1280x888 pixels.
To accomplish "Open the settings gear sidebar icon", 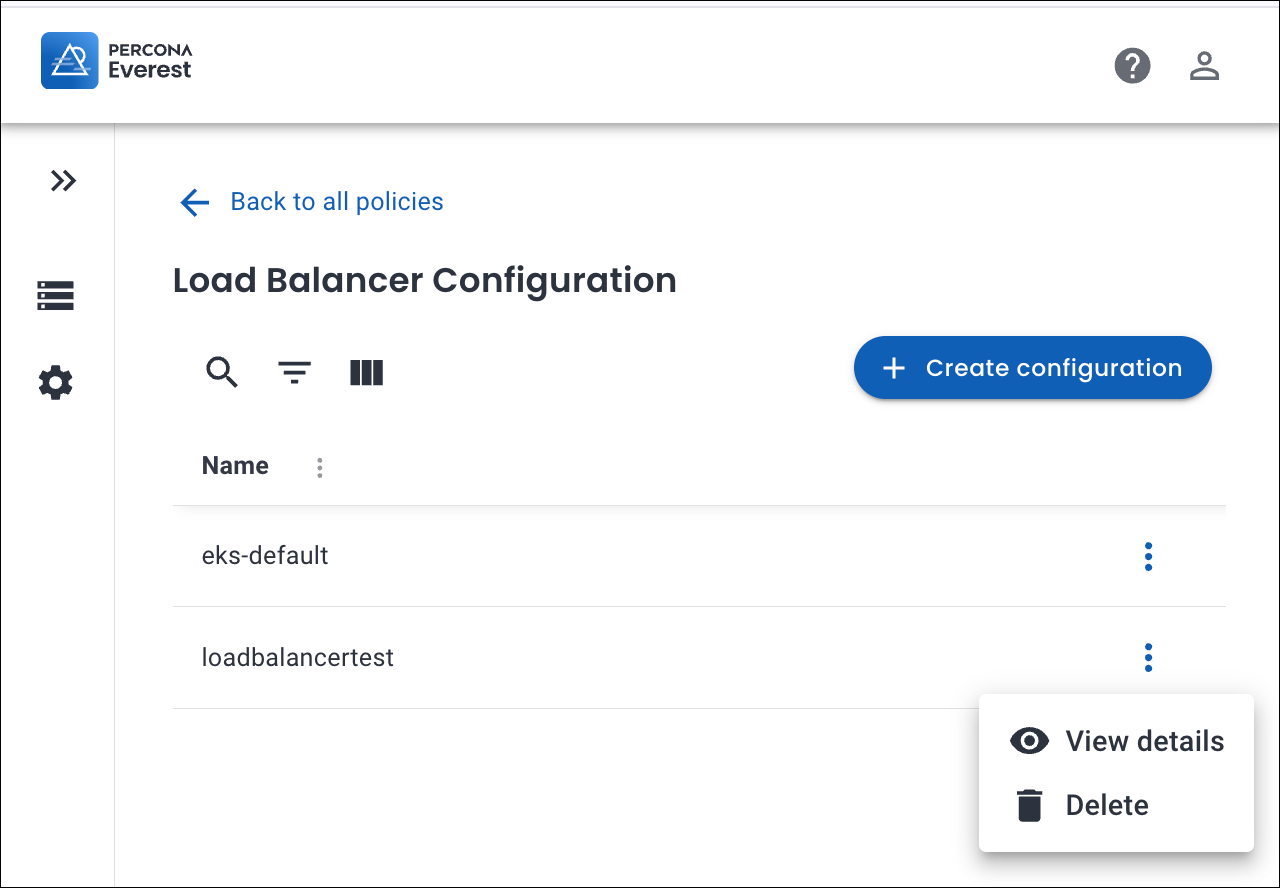I will click(x=56, y=383).
